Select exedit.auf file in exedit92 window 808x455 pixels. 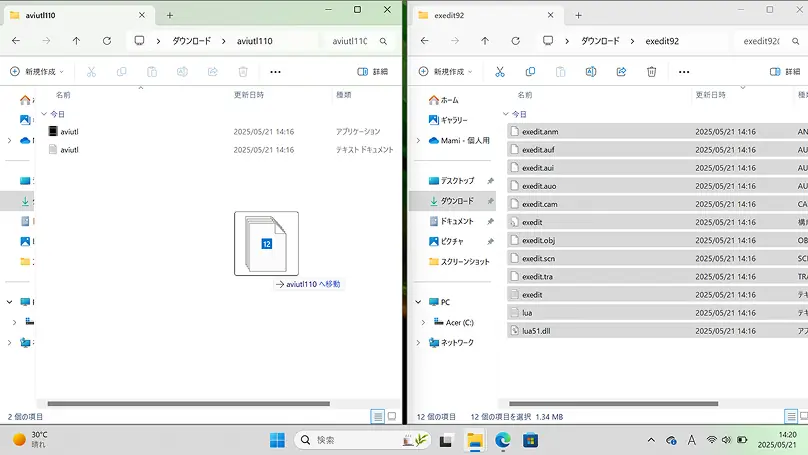[658, 149]
